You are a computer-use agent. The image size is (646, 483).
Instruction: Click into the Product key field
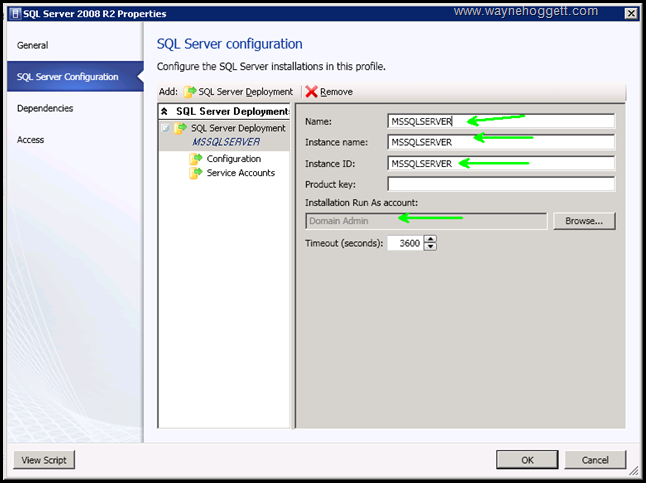[x=500, y=184]
